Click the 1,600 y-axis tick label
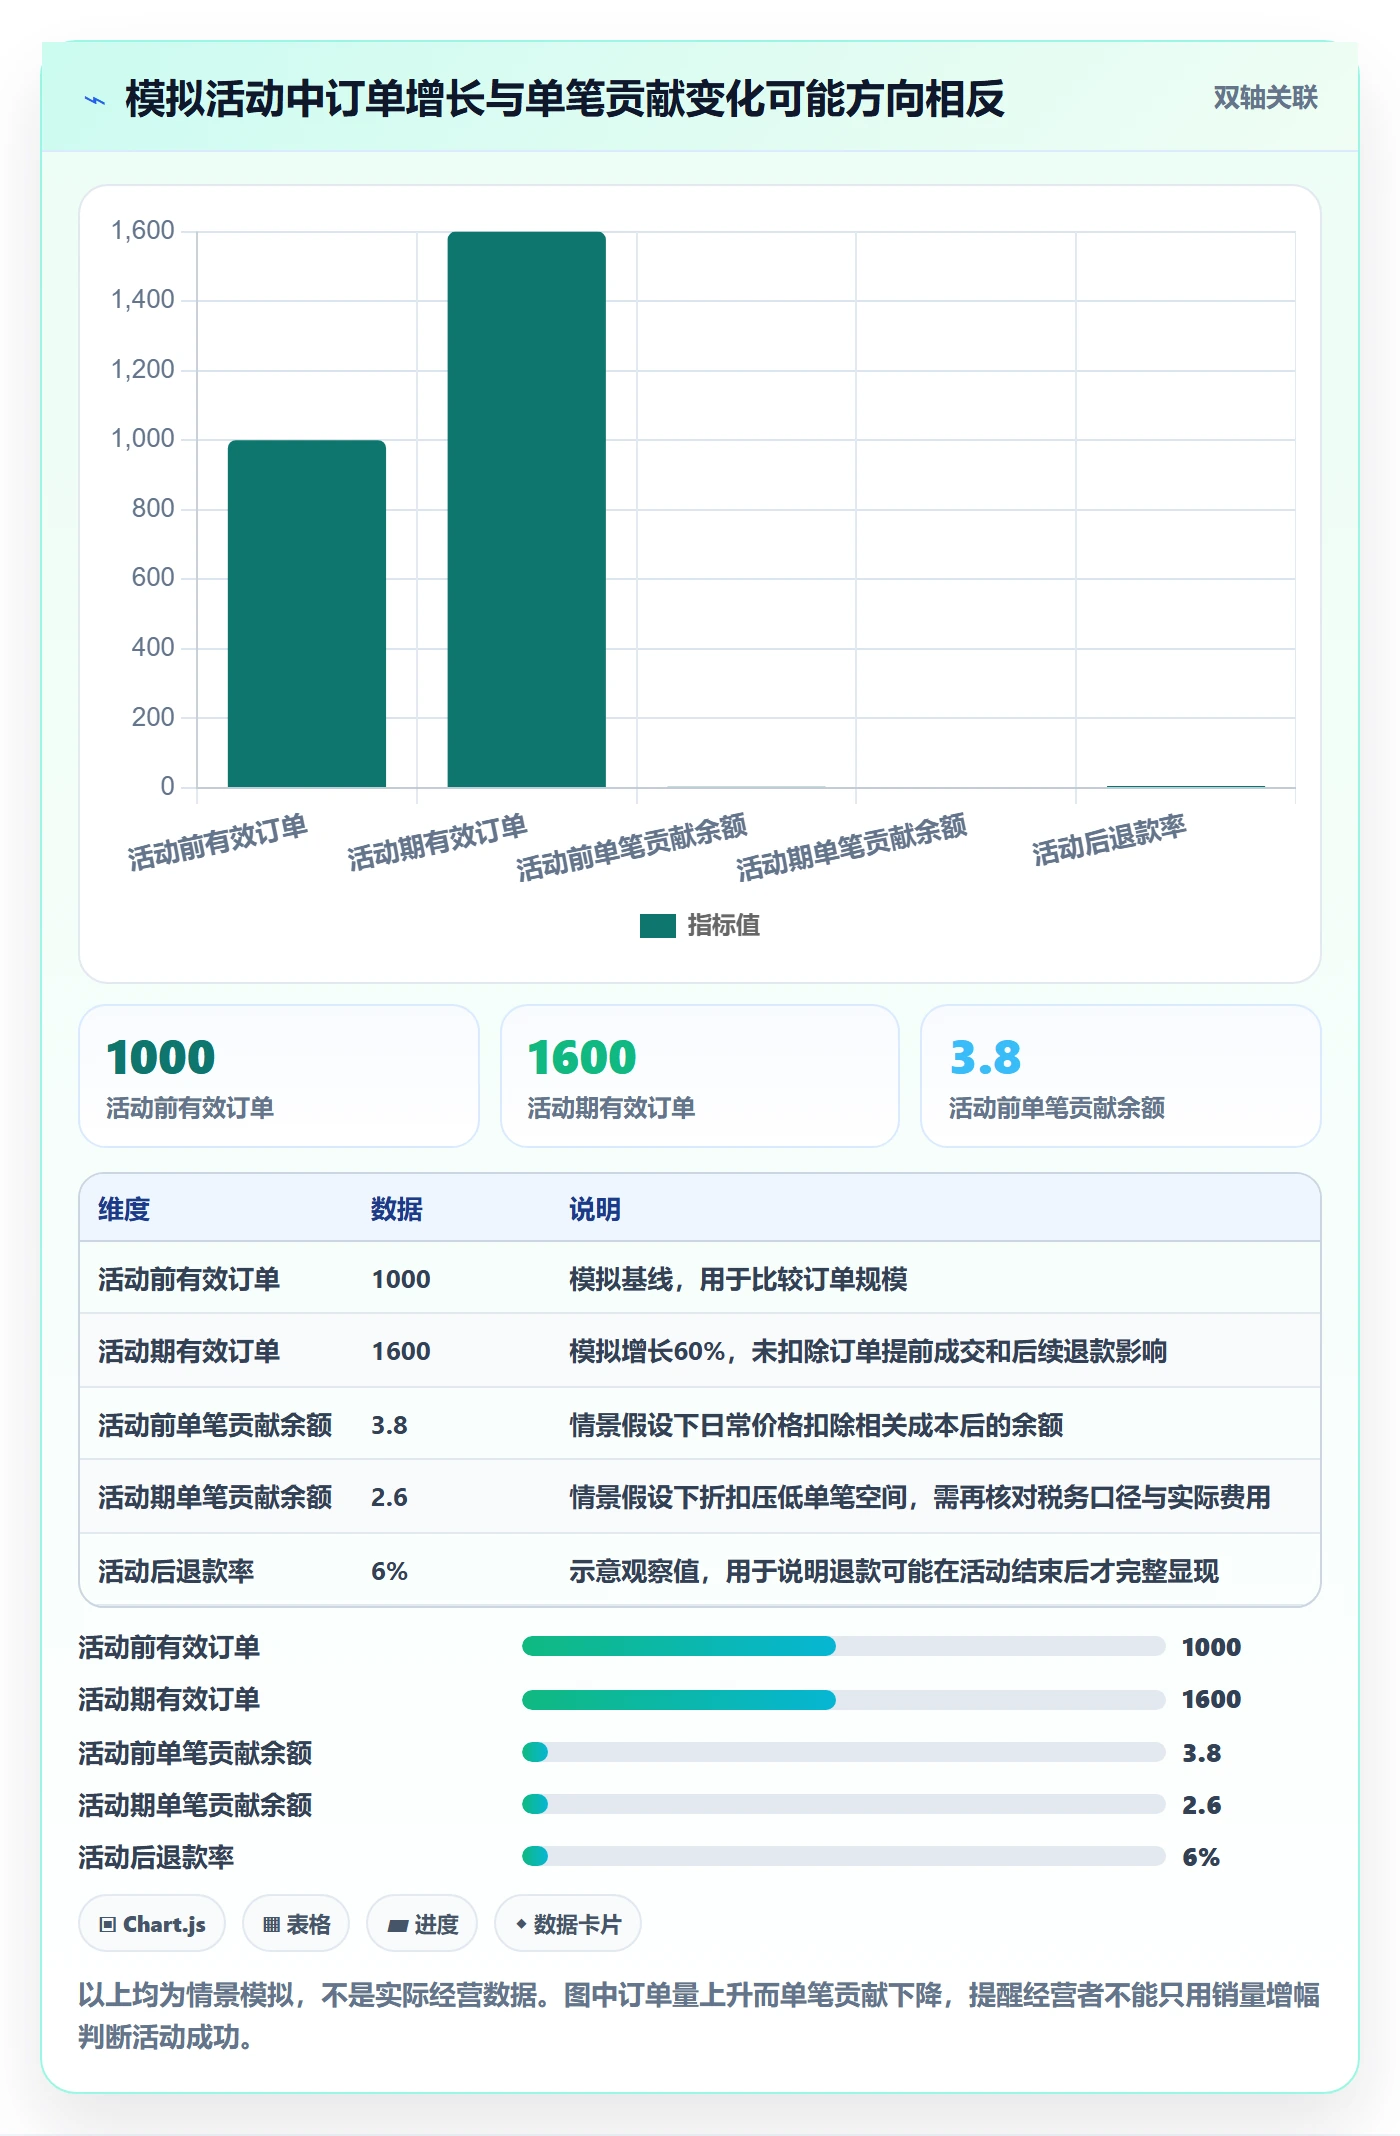 coord(142,231)
